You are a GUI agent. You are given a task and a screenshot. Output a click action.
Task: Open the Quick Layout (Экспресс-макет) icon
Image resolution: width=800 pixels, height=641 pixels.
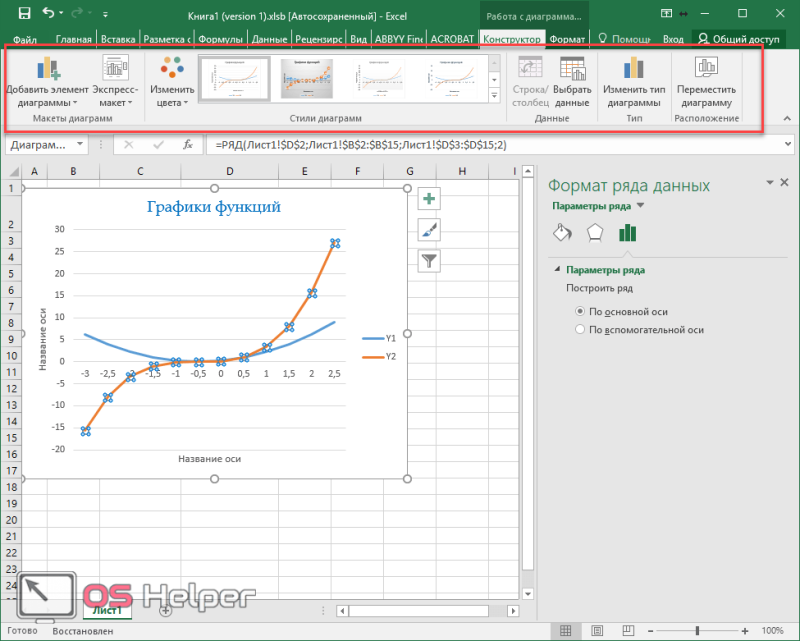(x=115, y=68)
